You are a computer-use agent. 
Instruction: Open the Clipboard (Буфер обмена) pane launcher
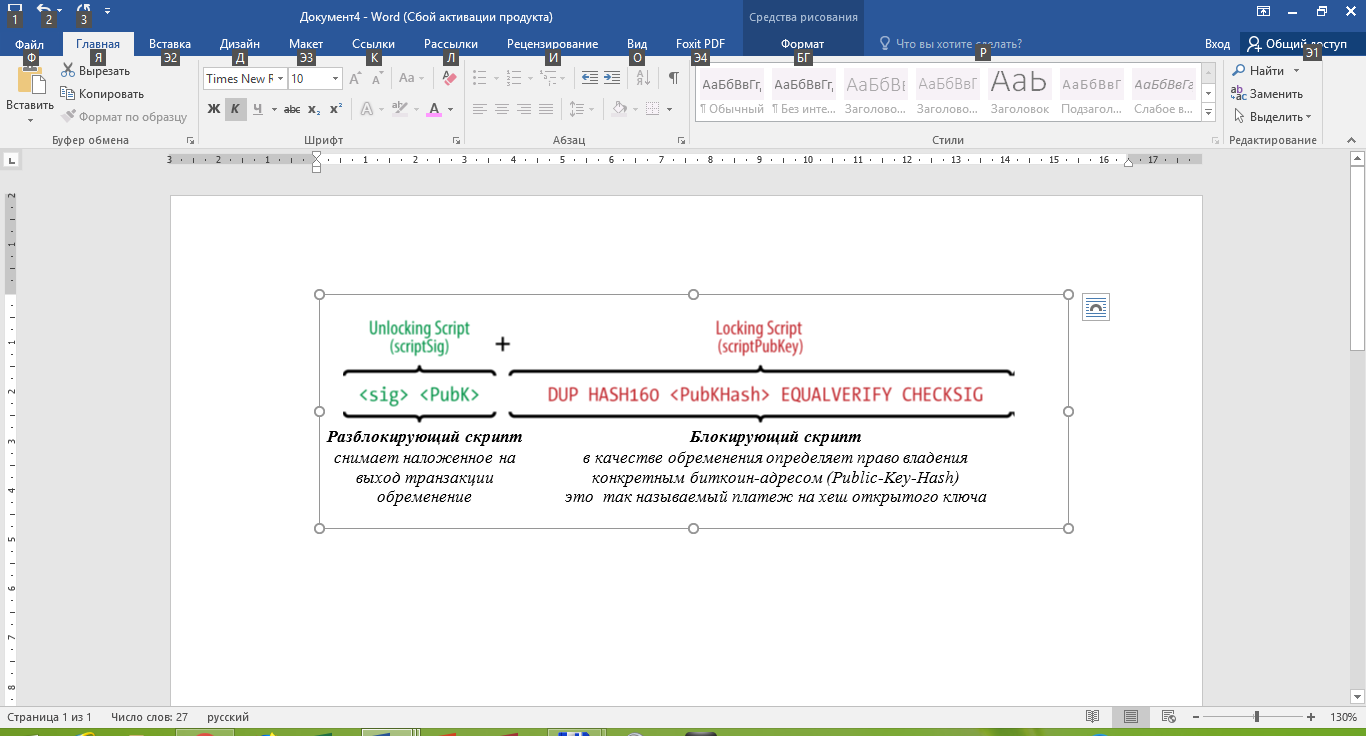pyautogui.click(x=190, y=141)
